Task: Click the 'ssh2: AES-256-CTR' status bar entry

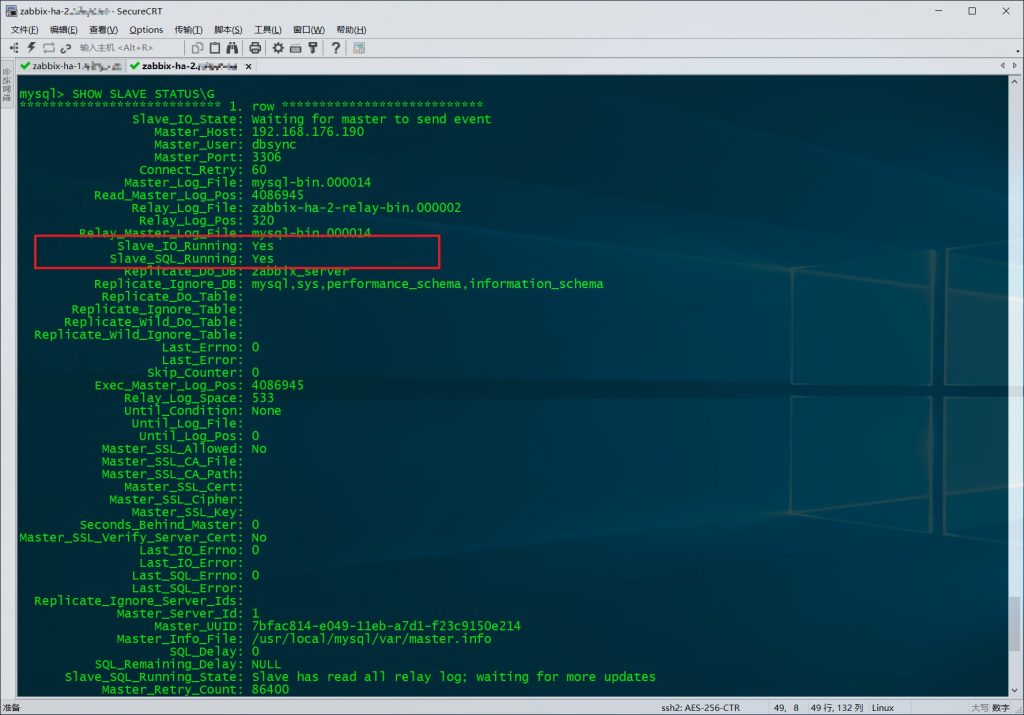Action: click(x=700, y=708)
